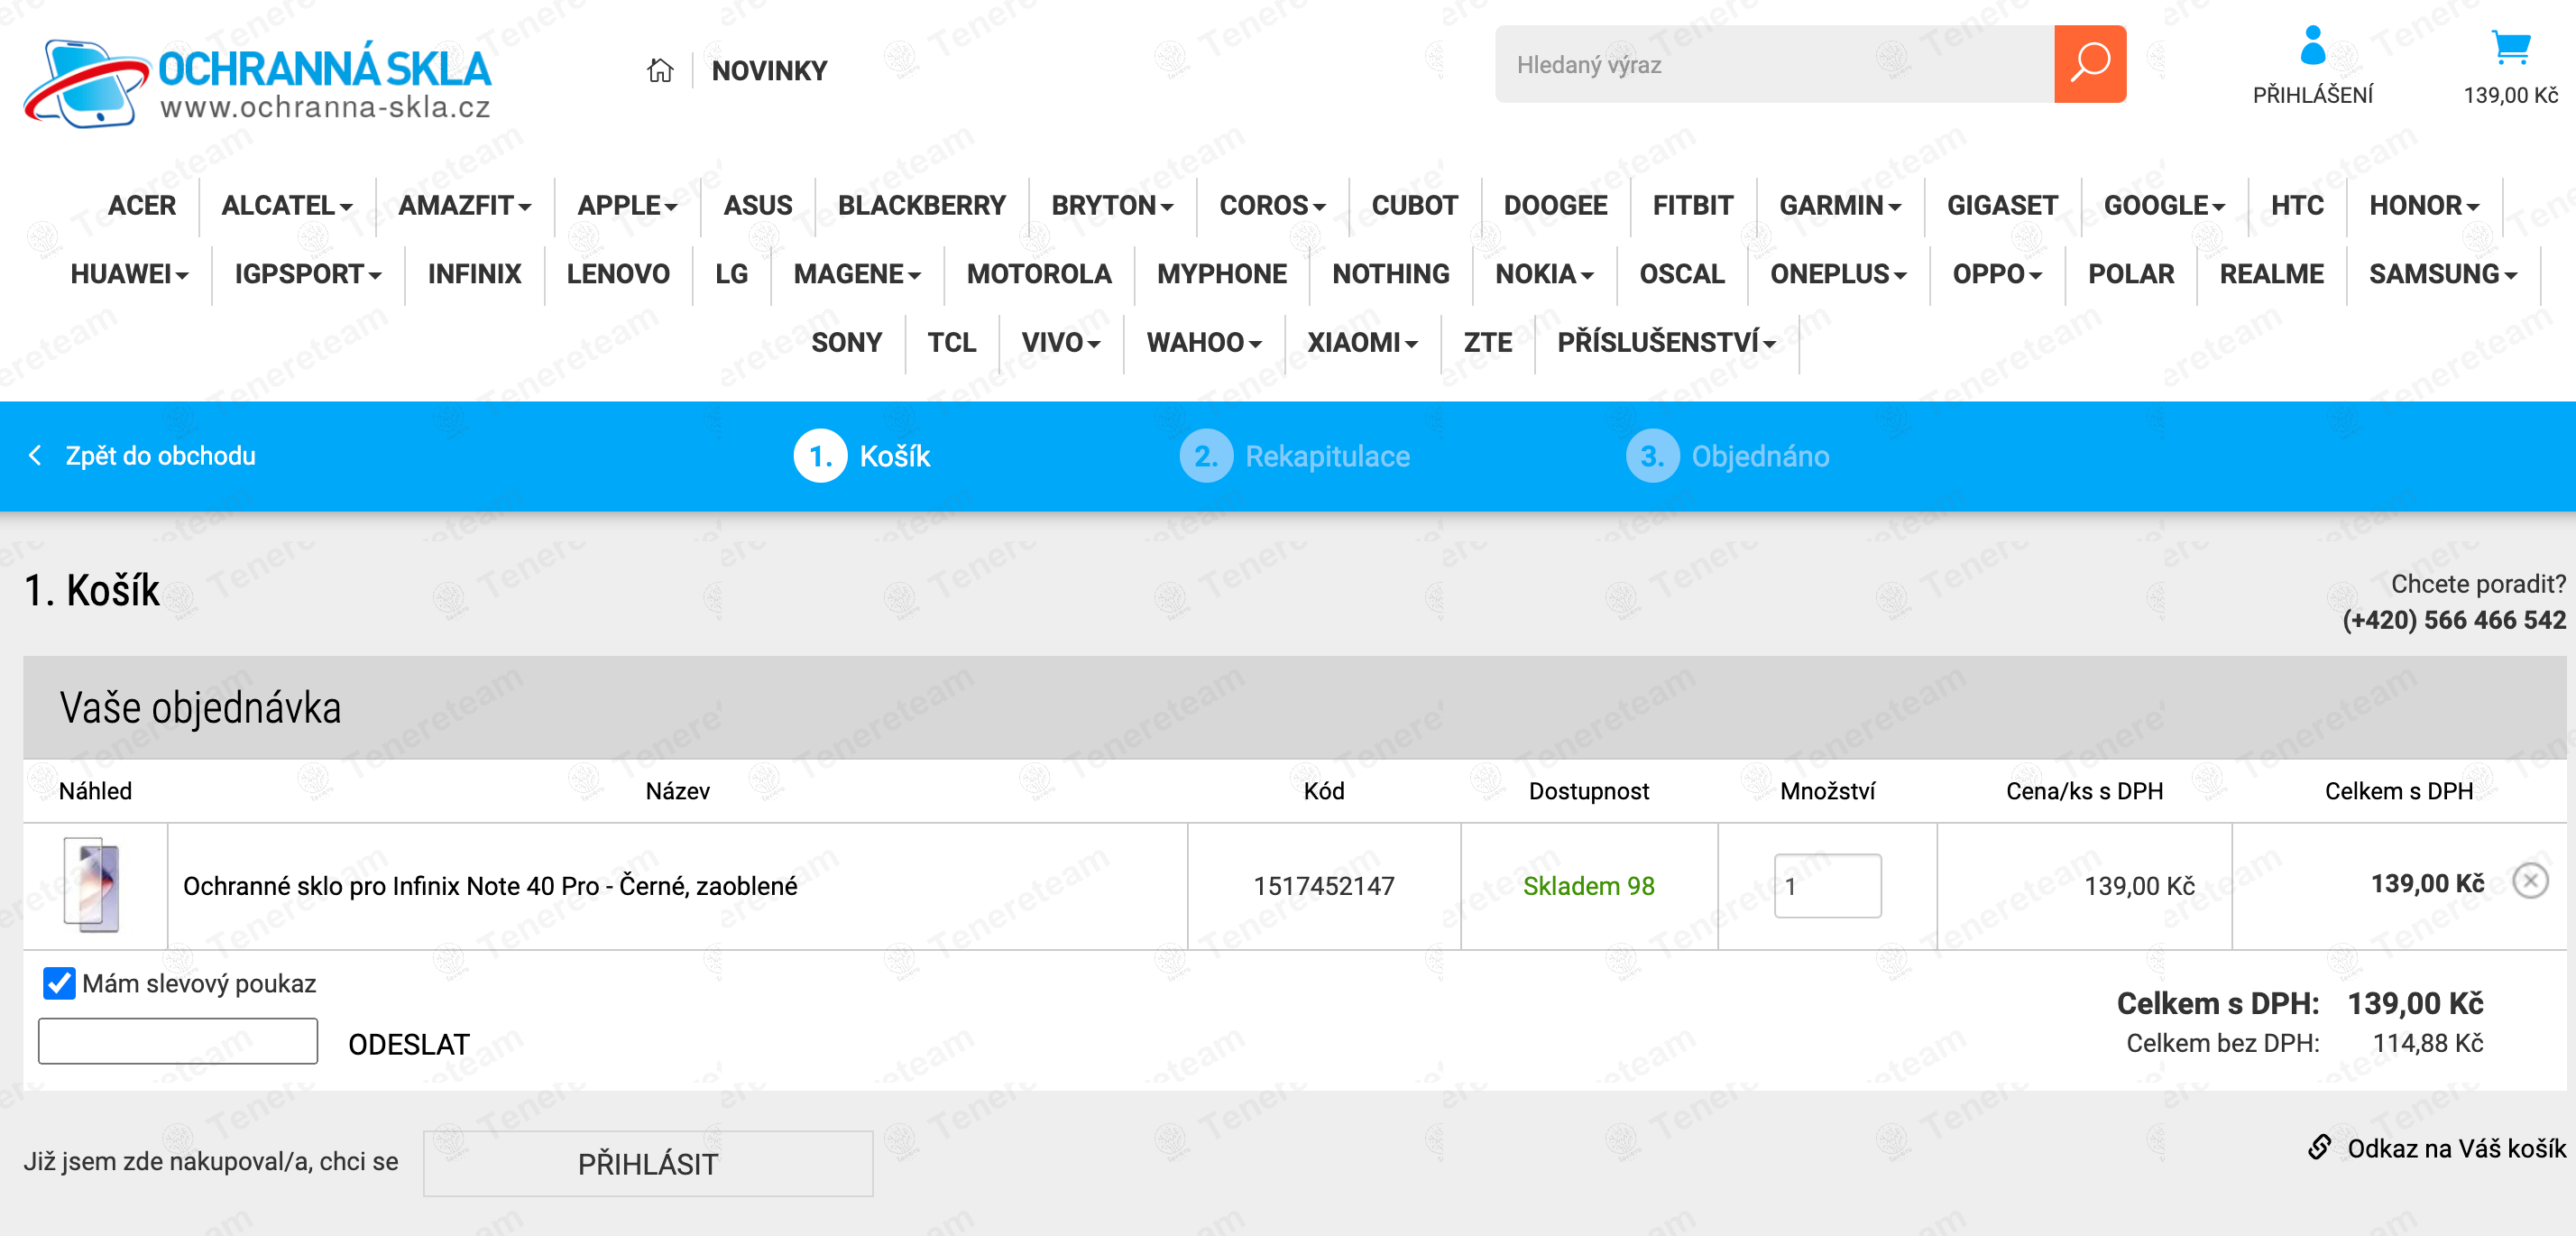Go to step 2 Rekapitulace
Image resolution: width=2576 pixels, height=1236 pixels.
pyautogui.click(x=1295, y=456)
